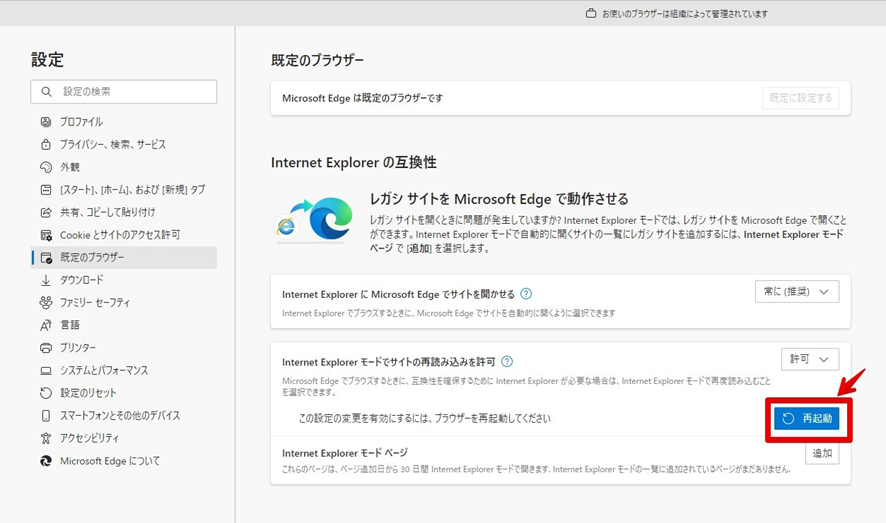The width and height of the screenshot is (886, 523).
Task: Click the blue 再起動 button
Action: pyautogui.click(x=807, y=419)
